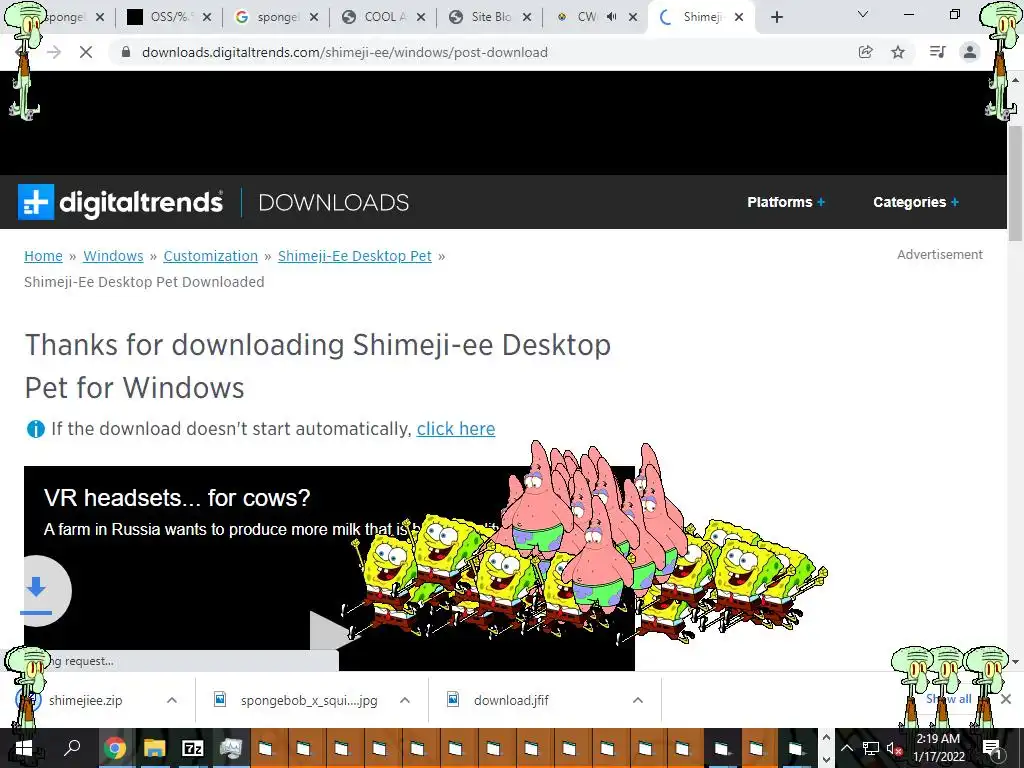Open the 'VR headsets... for cows?' video title
This screenshot has width=1024, height=768.
coord(177,498)
